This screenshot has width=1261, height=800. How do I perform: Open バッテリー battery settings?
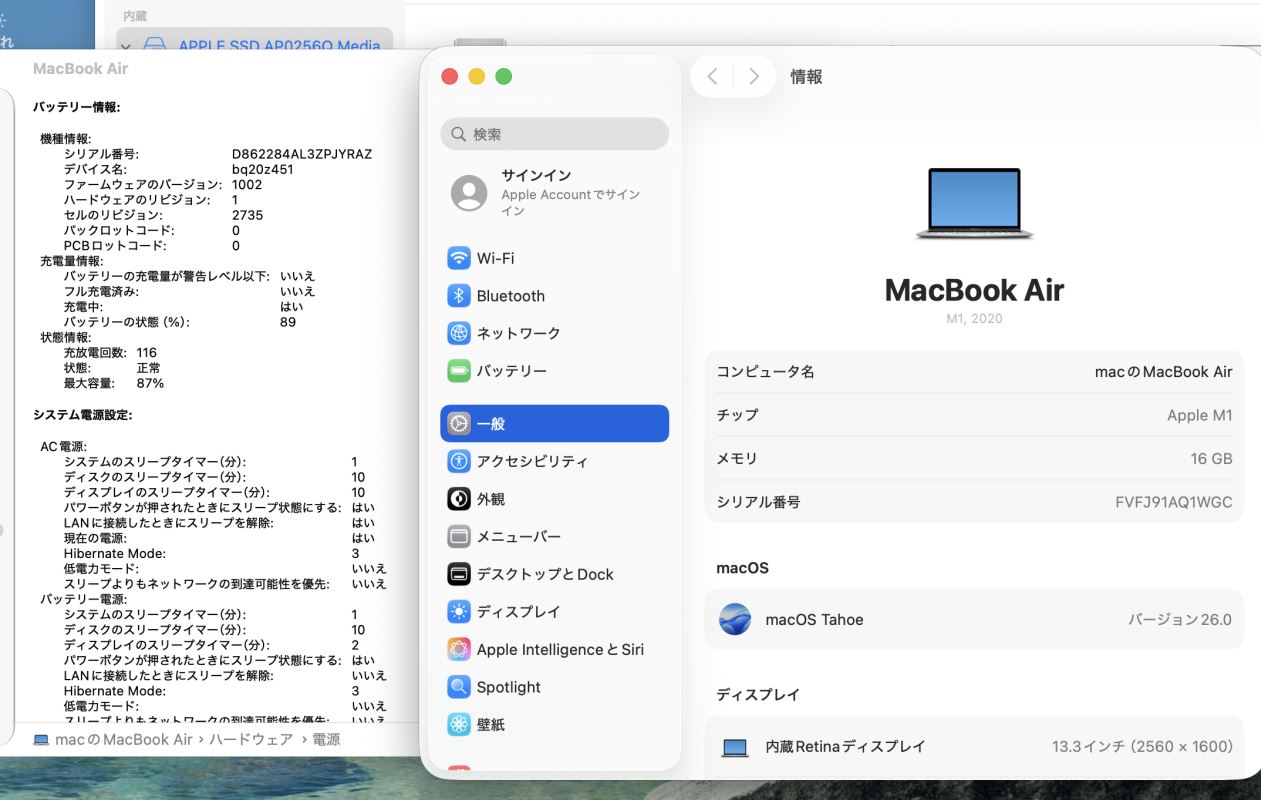(x=511, y=371)
